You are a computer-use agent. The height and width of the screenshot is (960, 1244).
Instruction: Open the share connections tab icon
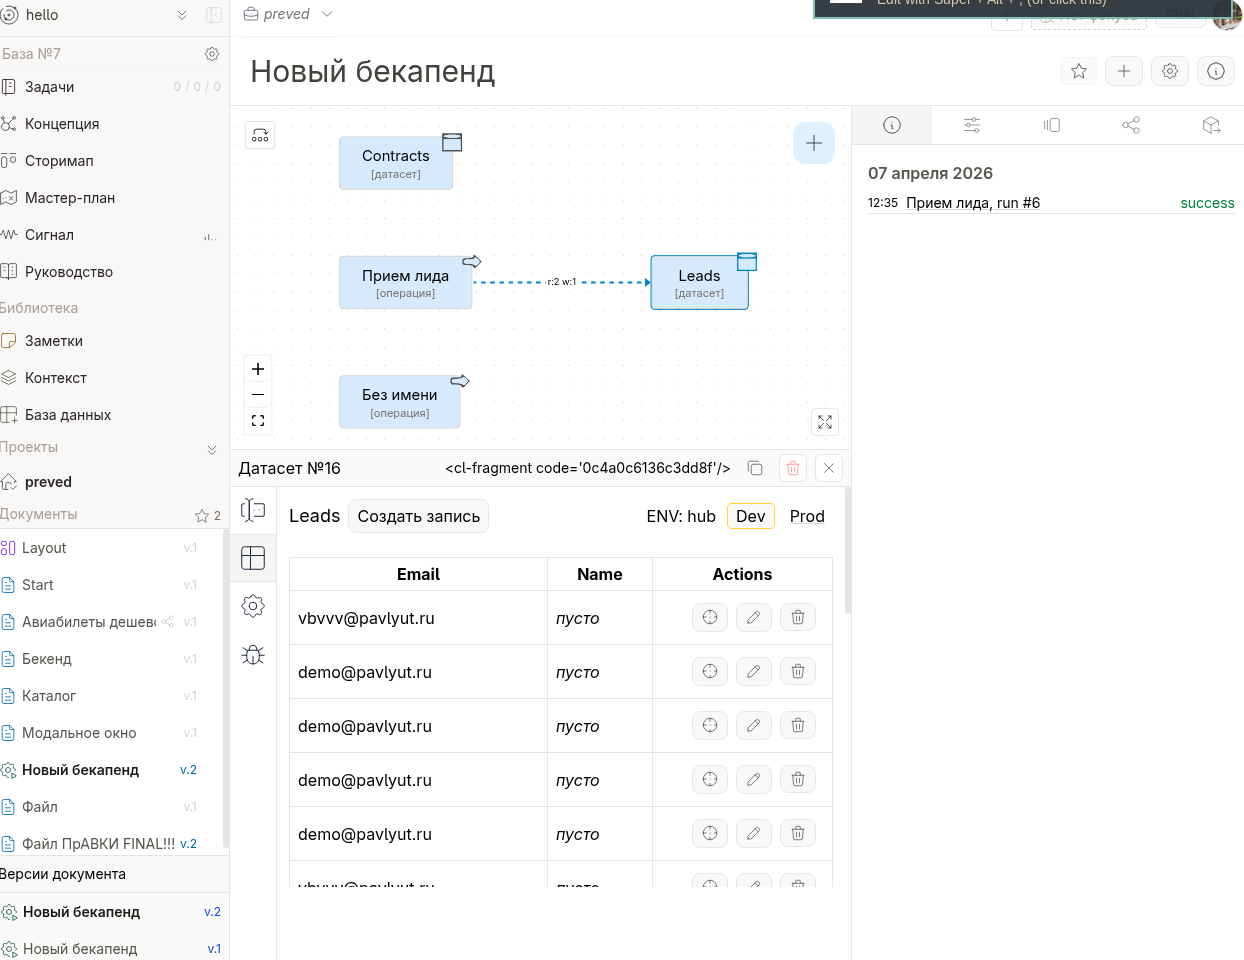tap(1131, 125)
